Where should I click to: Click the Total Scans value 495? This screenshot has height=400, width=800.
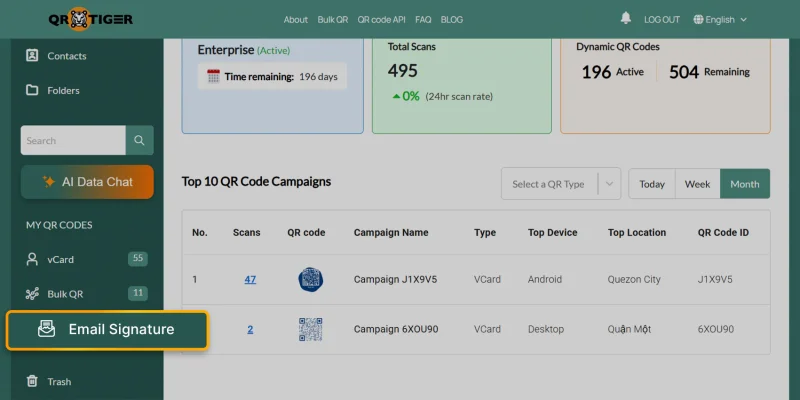click(403, 70)
